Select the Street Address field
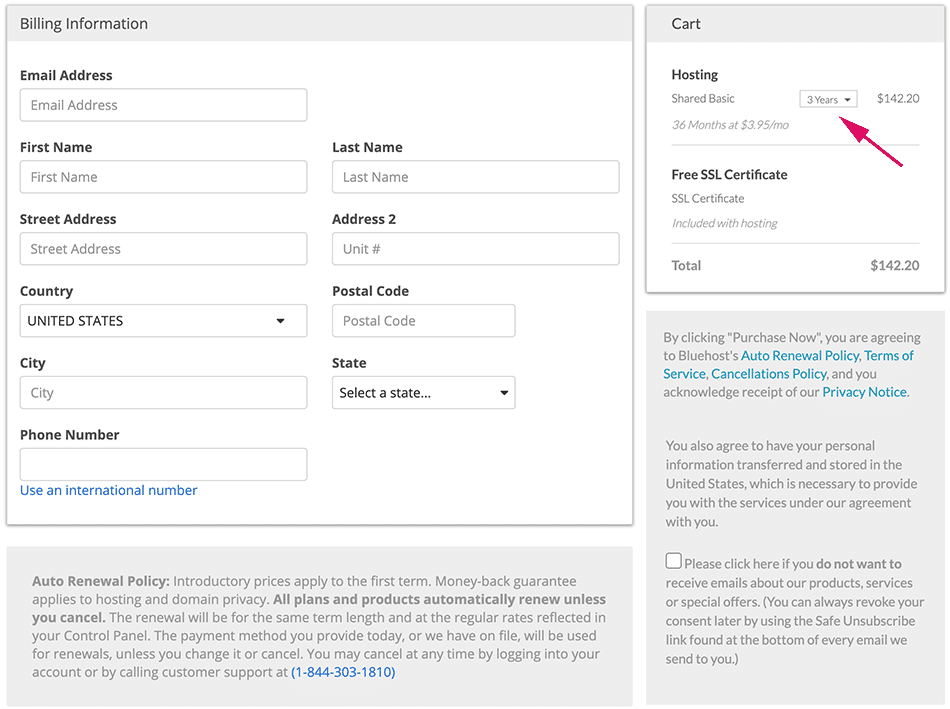 163,249
